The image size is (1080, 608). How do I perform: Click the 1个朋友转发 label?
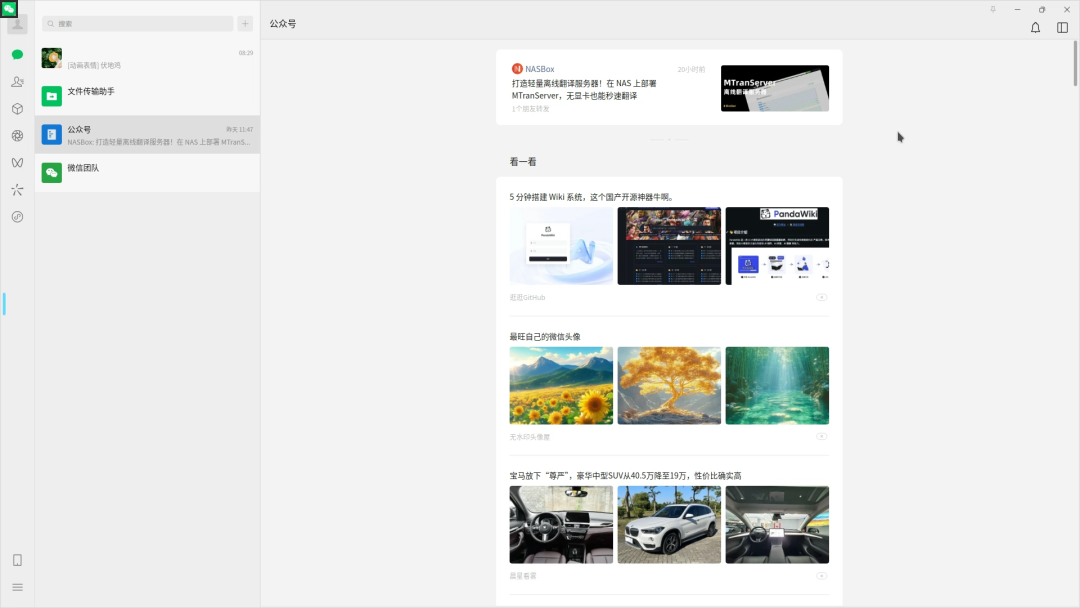coord(530,109)
